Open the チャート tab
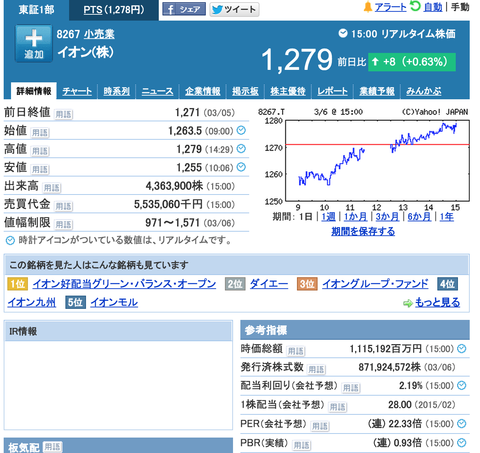Viewport: 480px width, 453px height. coord(77,91)
